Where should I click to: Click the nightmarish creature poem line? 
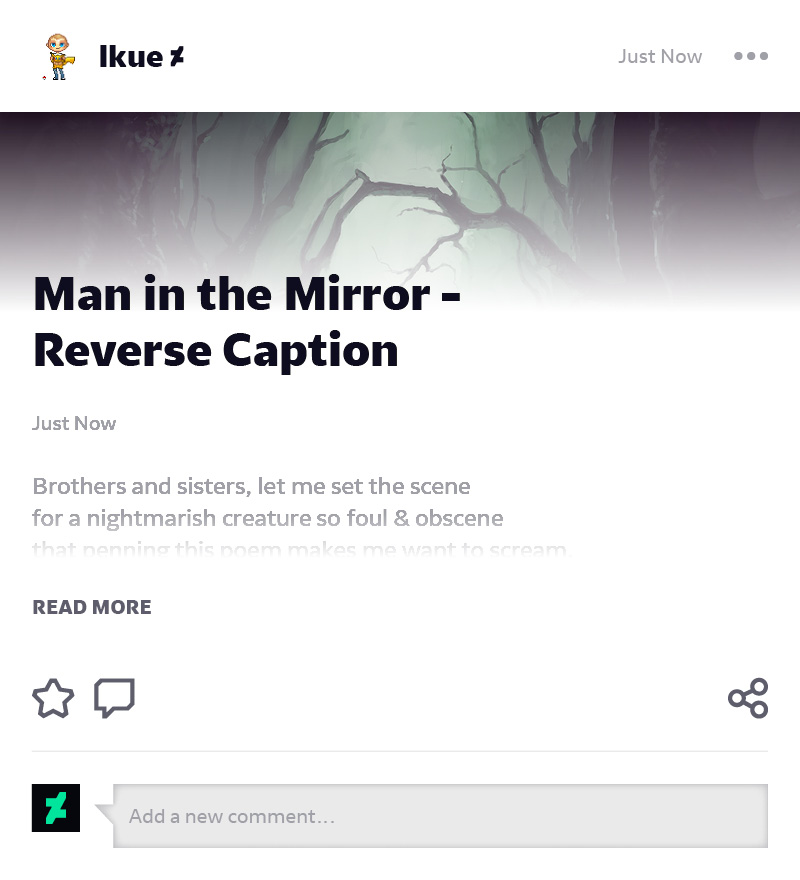267,518
